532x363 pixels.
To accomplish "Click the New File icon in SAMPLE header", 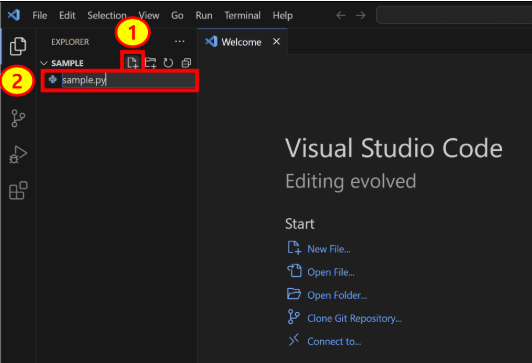I will 133,63.
